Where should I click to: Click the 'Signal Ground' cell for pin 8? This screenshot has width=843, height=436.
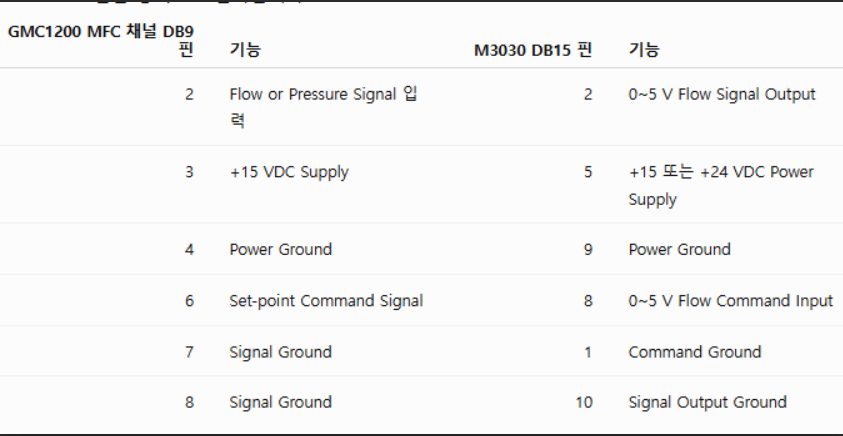click(x=281, y=402)
